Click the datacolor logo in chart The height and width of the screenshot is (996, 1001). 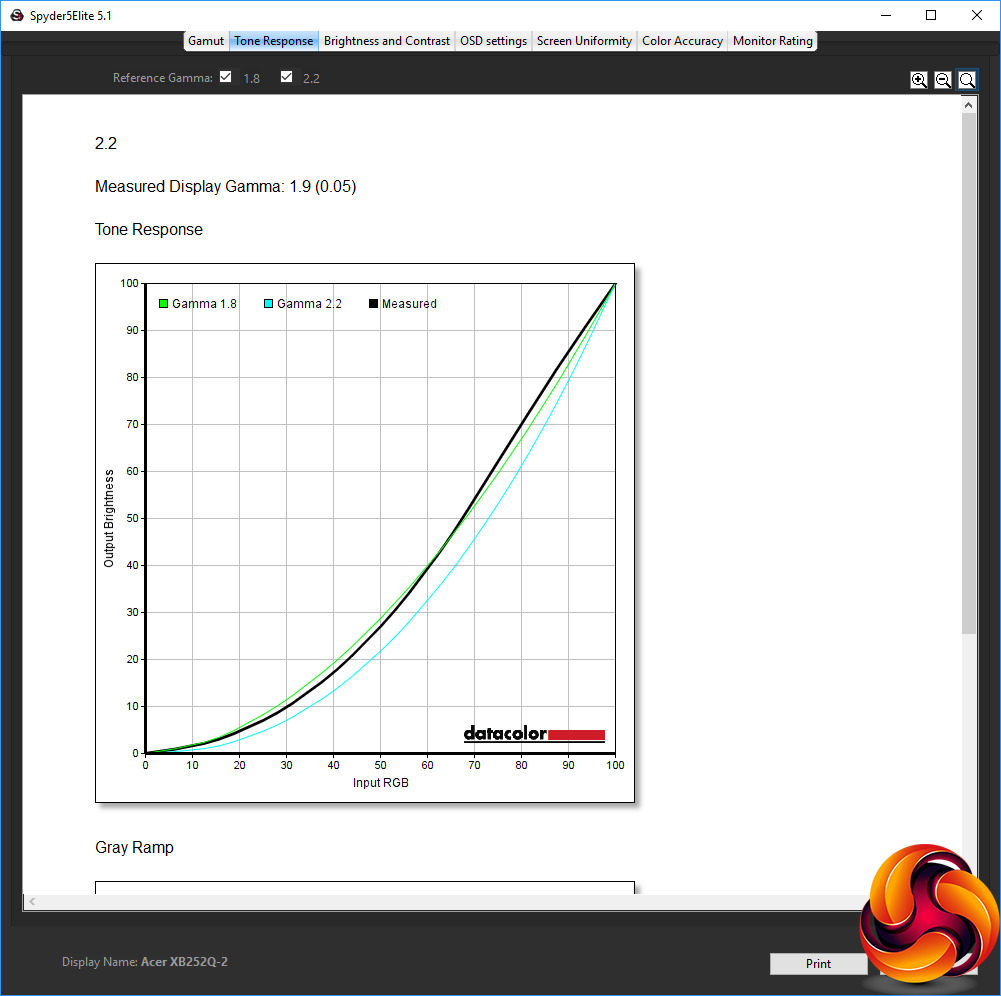pyautogui.click(x=534, y=734)
